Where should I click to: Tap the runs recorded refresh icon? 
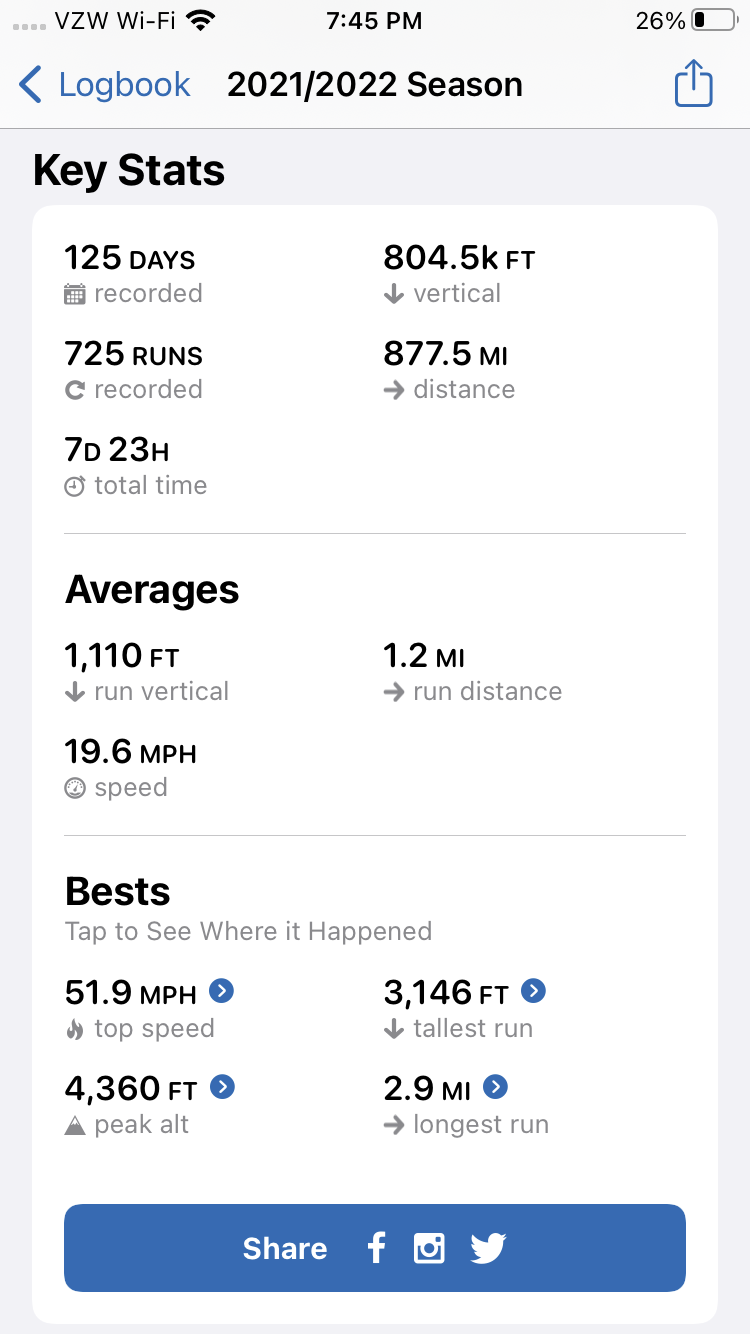pyautogui.click(x=75, y=390)
